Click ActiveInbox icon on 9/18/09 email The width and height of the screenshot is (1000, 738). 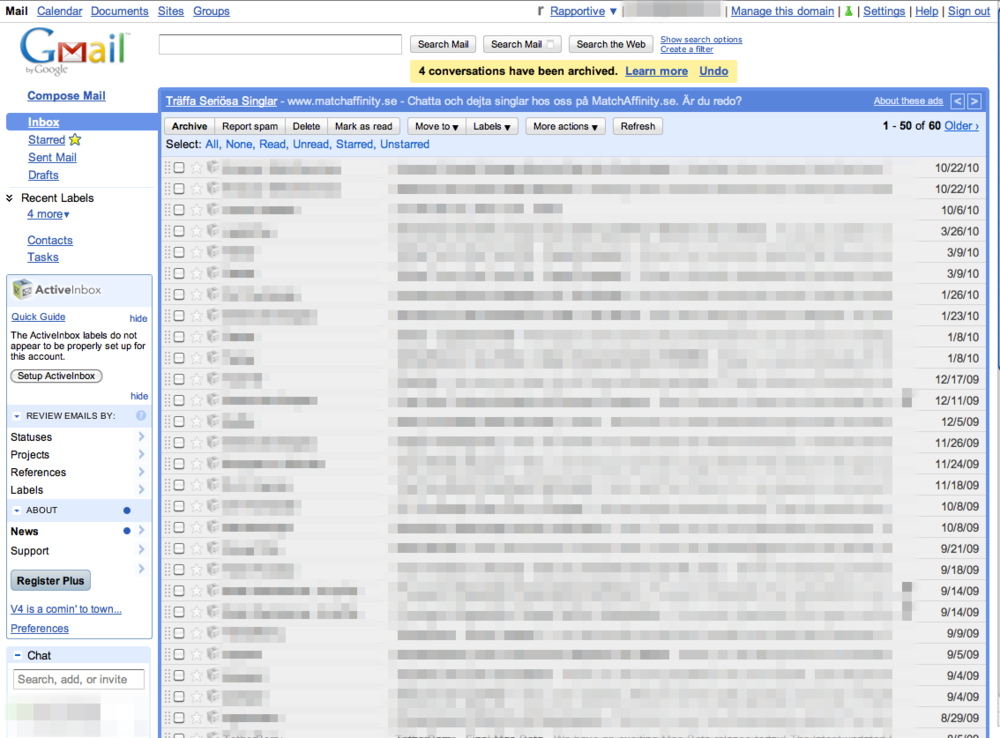coord(213,568)
